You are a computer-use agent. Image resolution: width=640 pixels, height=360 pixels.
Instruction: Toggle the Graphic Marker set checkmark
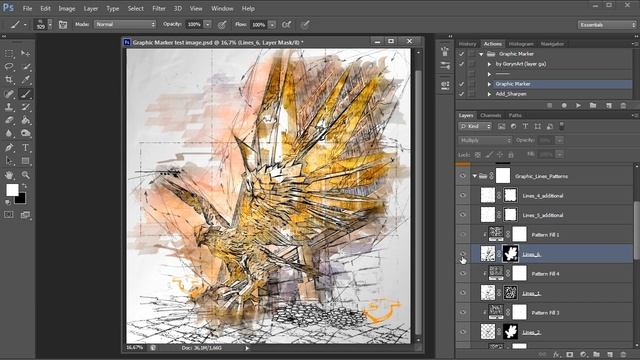coord(462,54)
